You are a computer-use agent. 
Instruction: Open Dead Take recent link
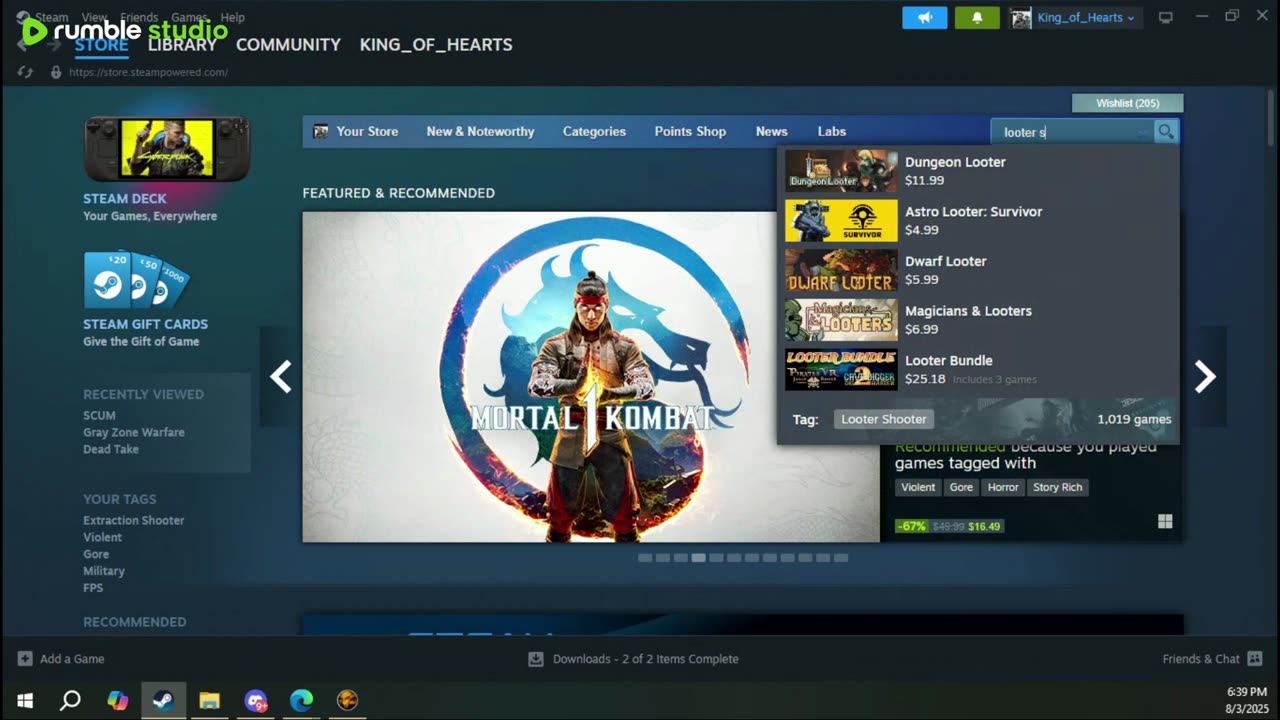coord(111,449)
